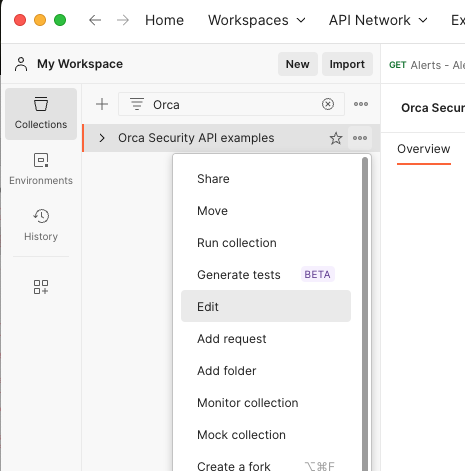This screenshot has width=465, height=471.
Task: Switch to the Overview tab
Action: (x=424, y=149)
